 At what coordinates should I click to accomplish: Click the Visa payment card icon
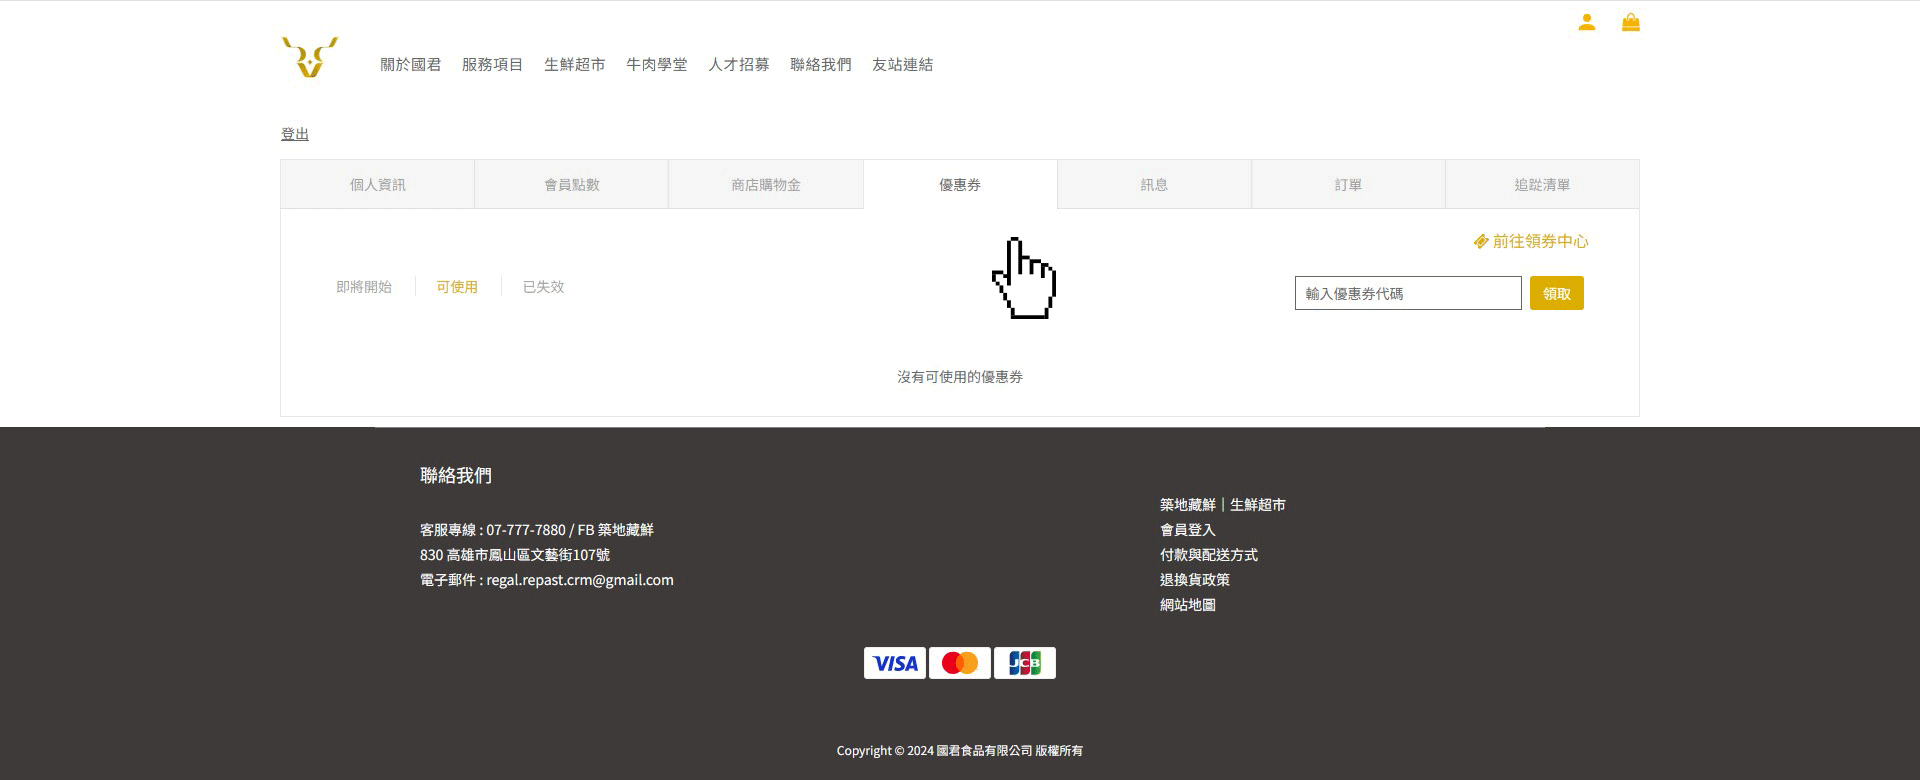tap(895, 663)
